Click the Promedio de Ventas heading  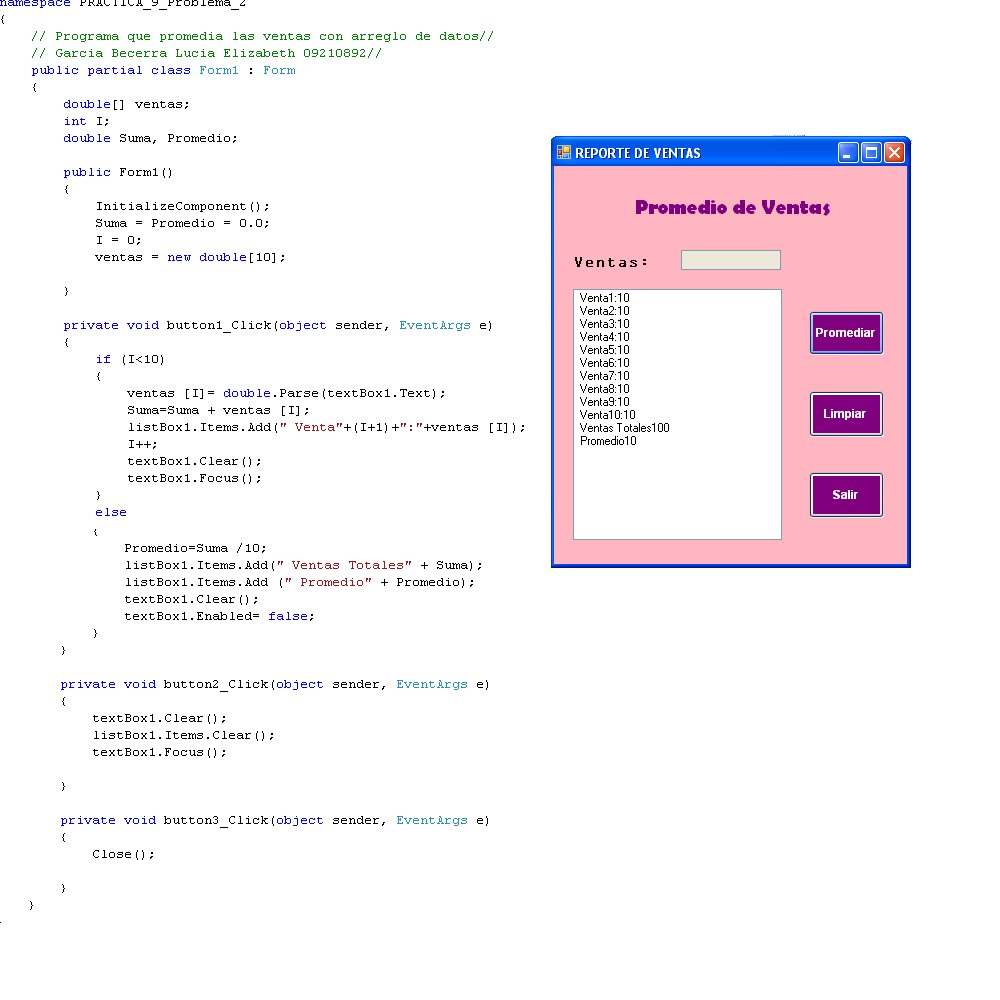732,205
